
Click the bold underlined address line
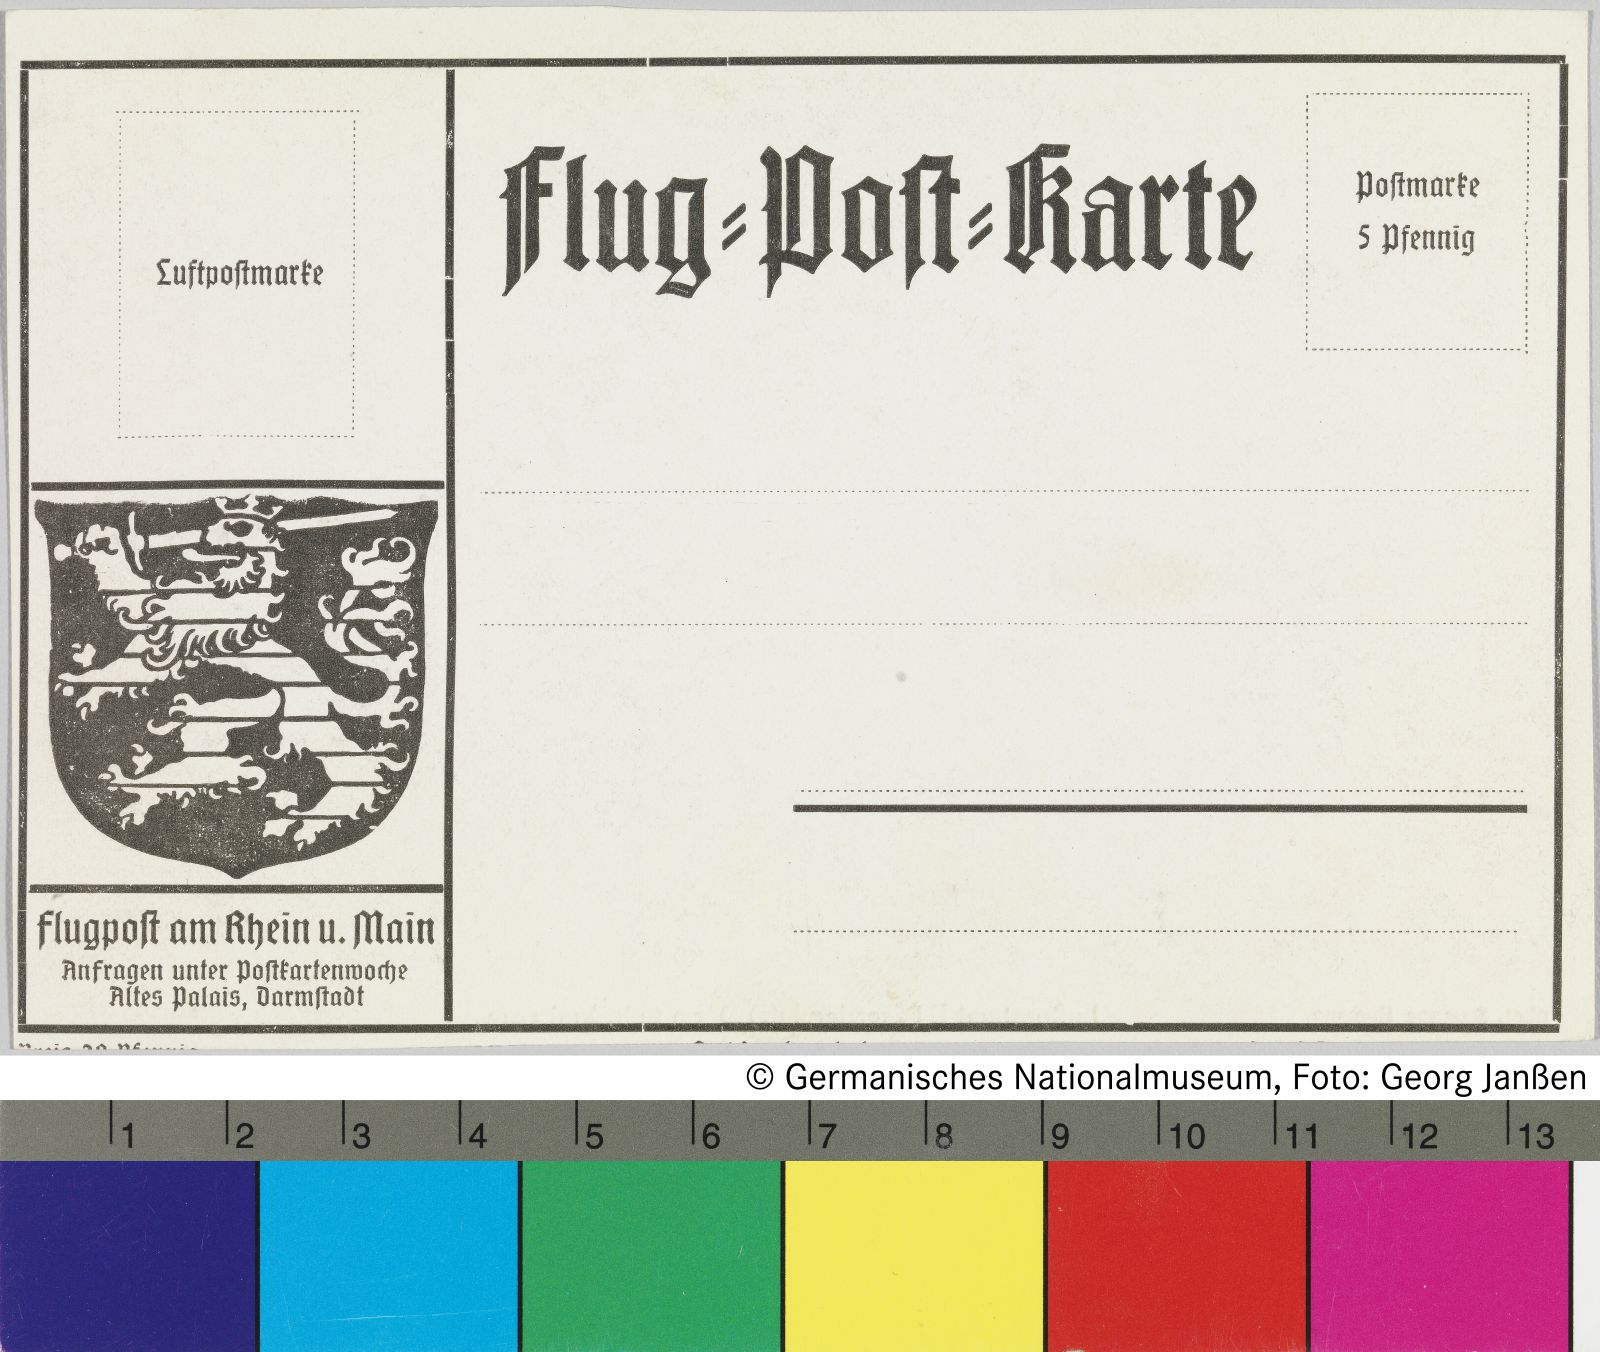[x=1160, y=808]
